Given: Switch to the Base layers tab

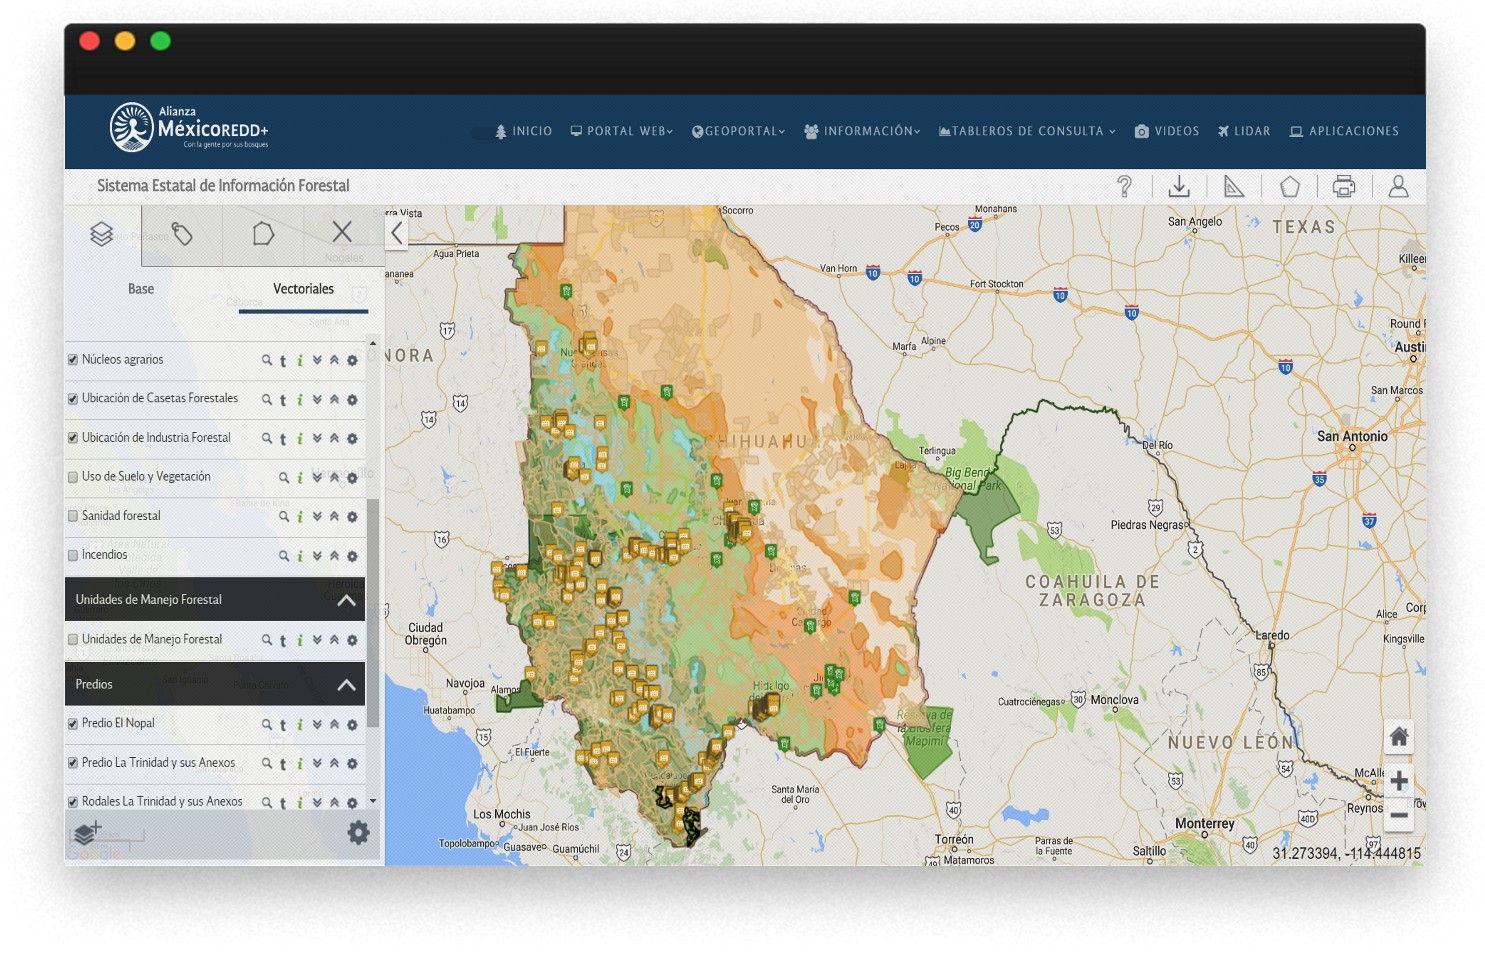Looking at the screenshot, I should click(x=141, y=289).
